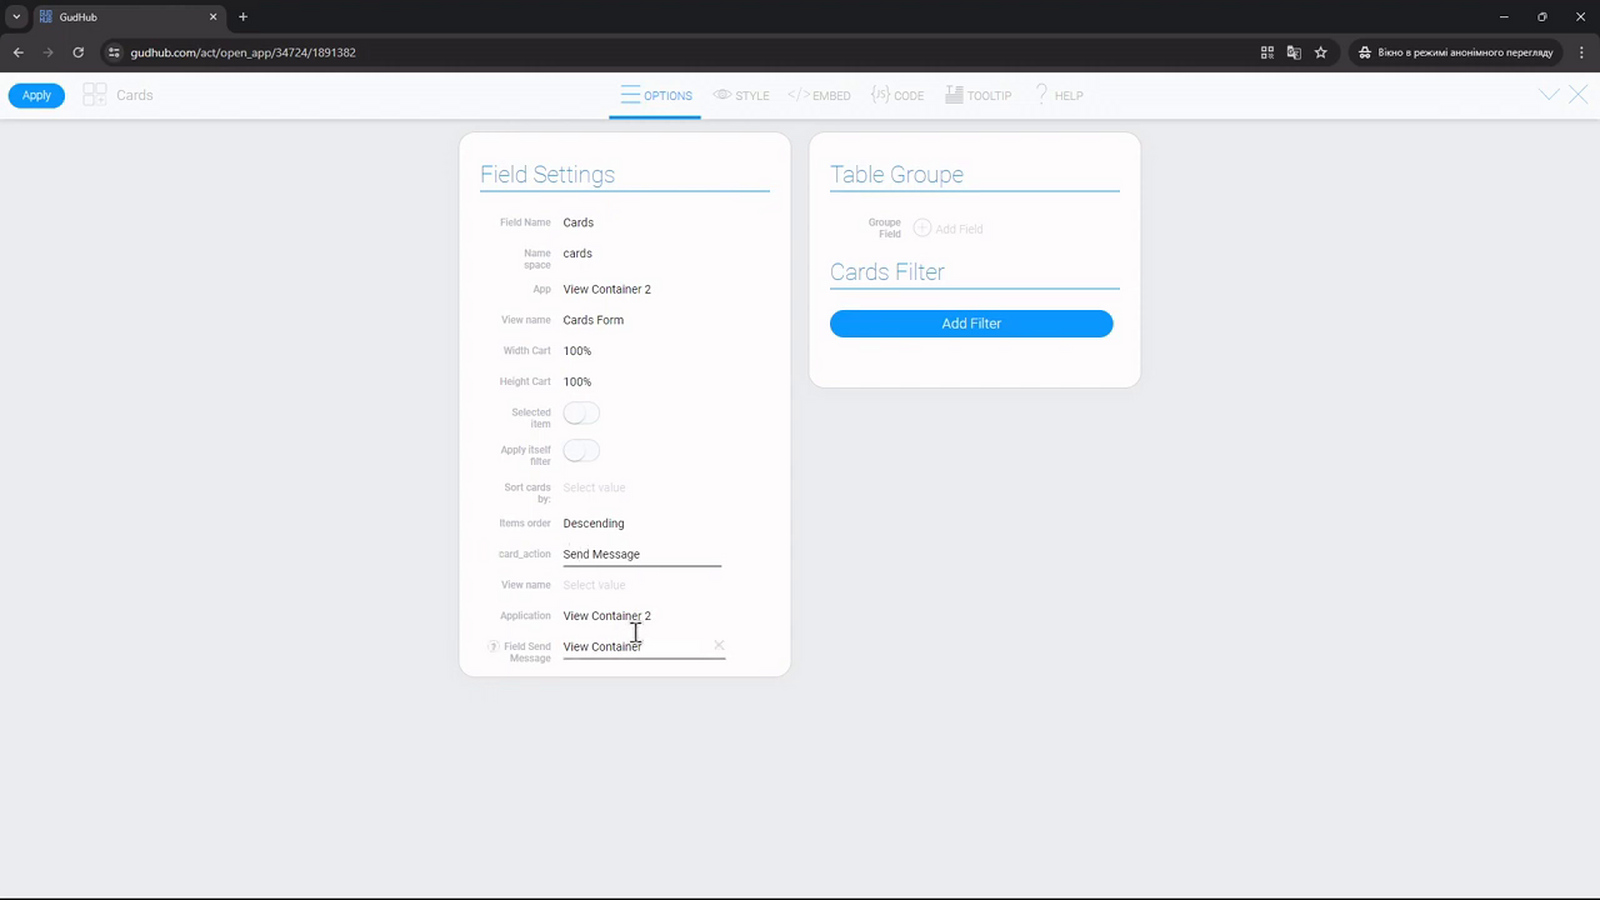Close the GudHub browser tab

pos(213,17)
